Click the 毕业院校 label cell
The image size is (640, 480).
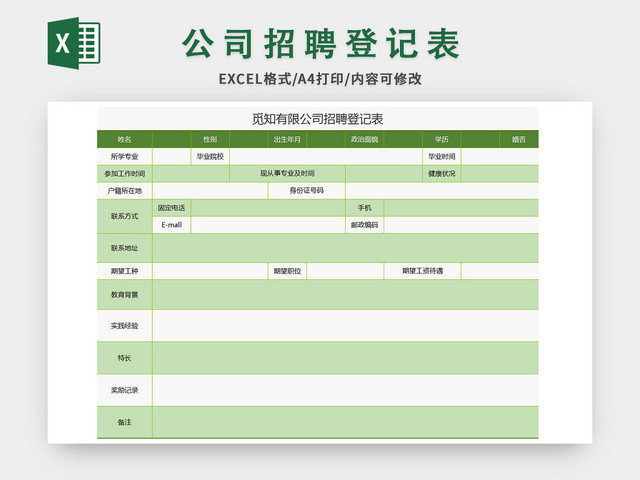pyautogui.click(x=210, y=156)
